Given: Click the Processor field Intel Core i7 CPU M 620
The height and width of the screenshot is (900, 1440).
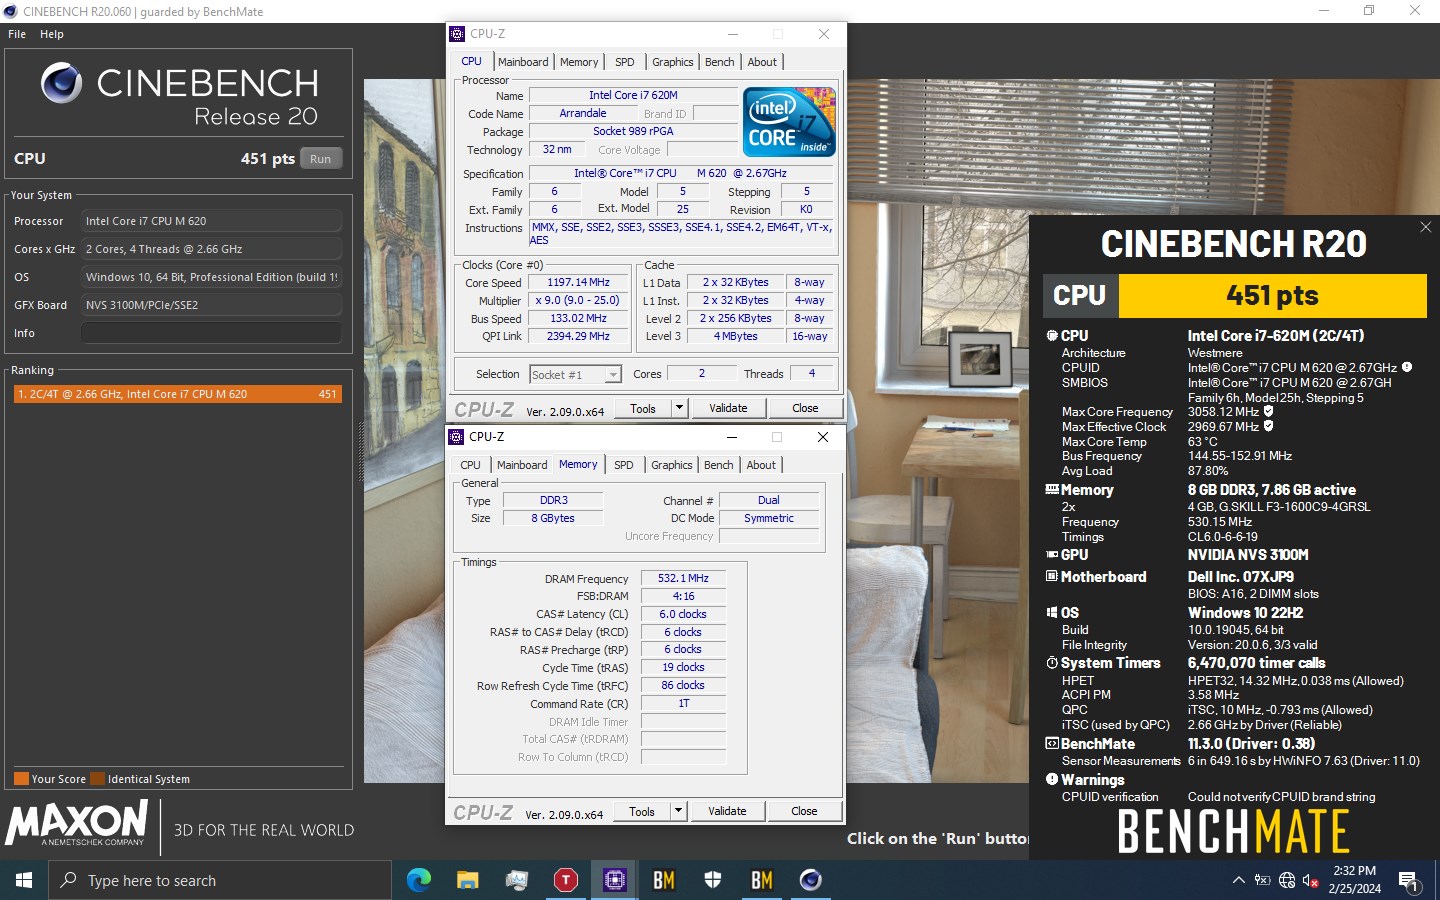Looking at the screenshot, I should (x=211, y=221).
